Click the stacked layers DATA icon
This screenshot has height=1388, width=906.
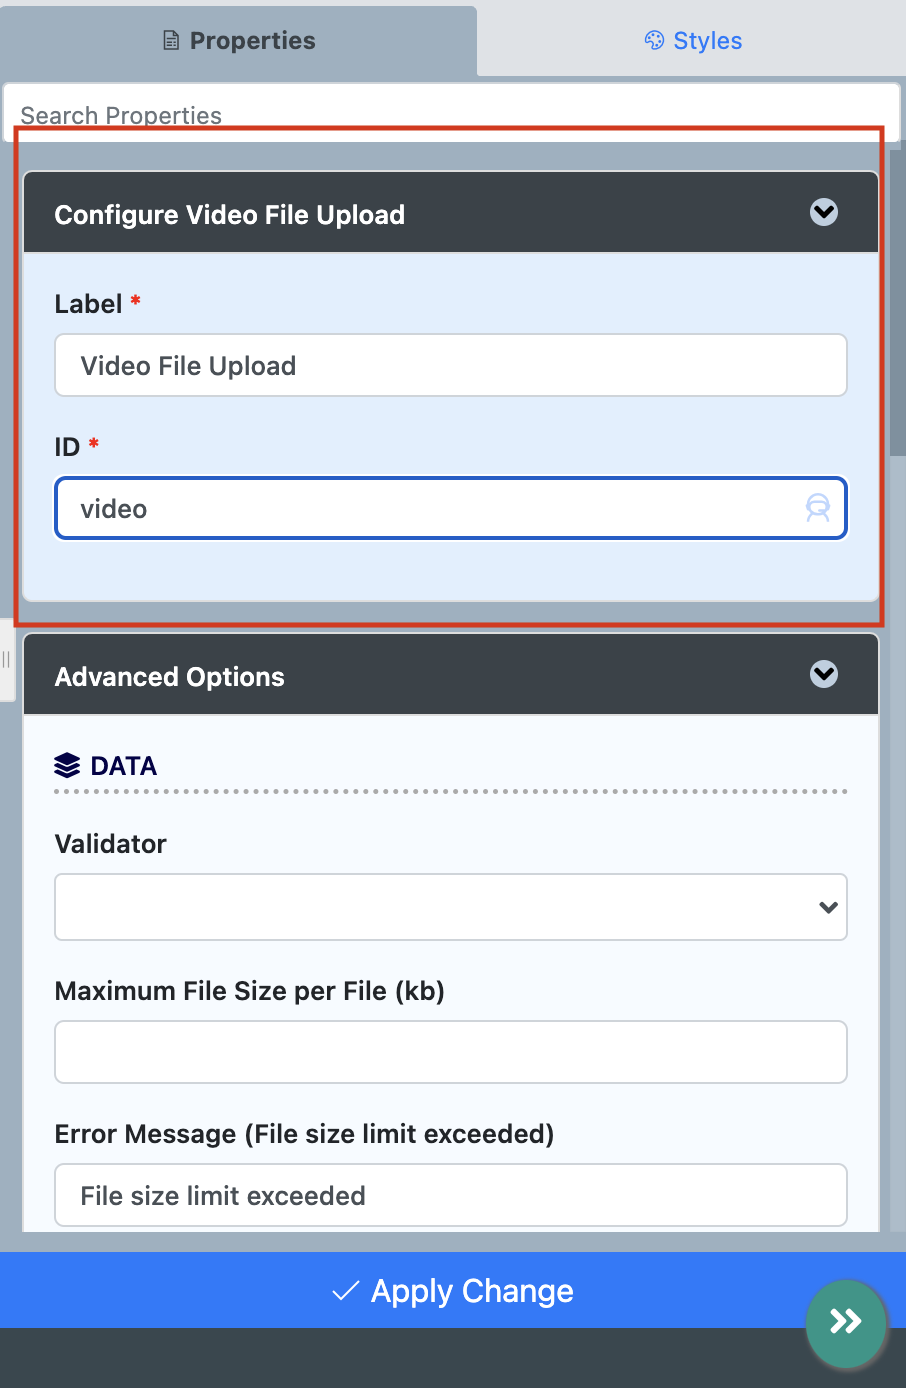pos(67,766)
